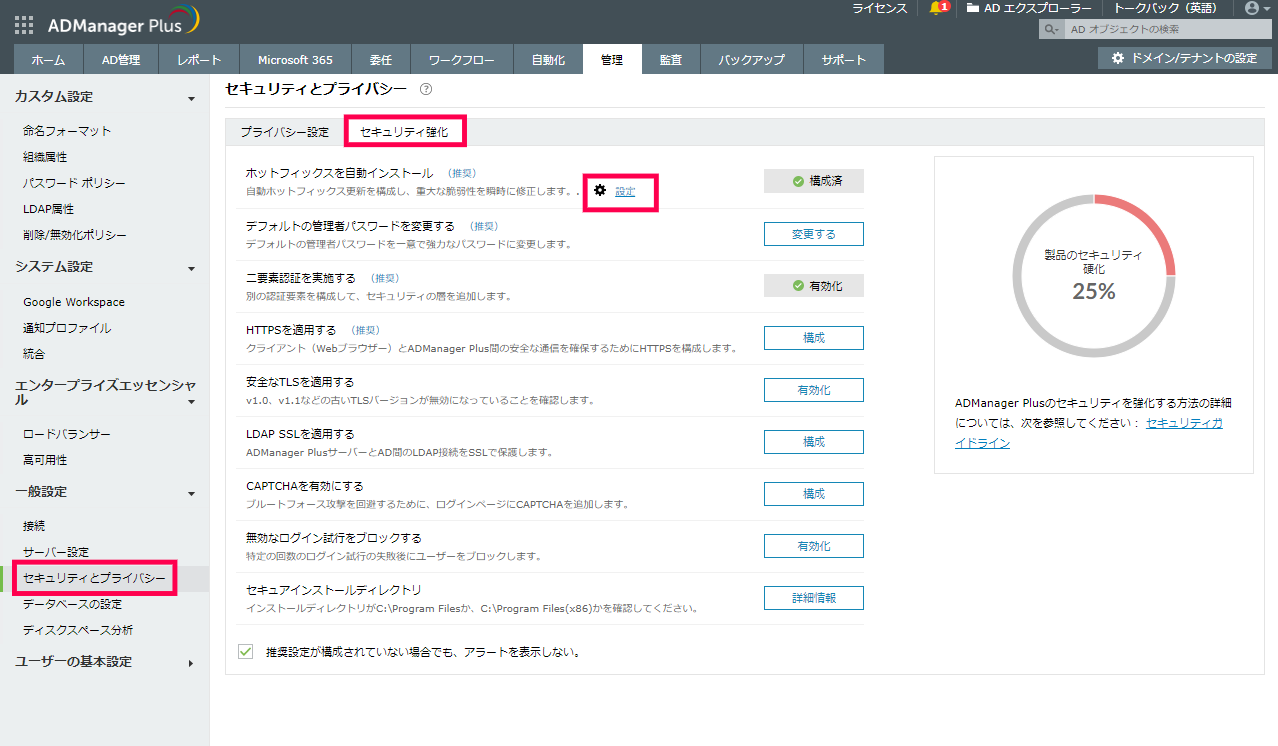Click the gear icon next to 設定
The height and width of the screenshot is (746, 1278).
point(600,190)
